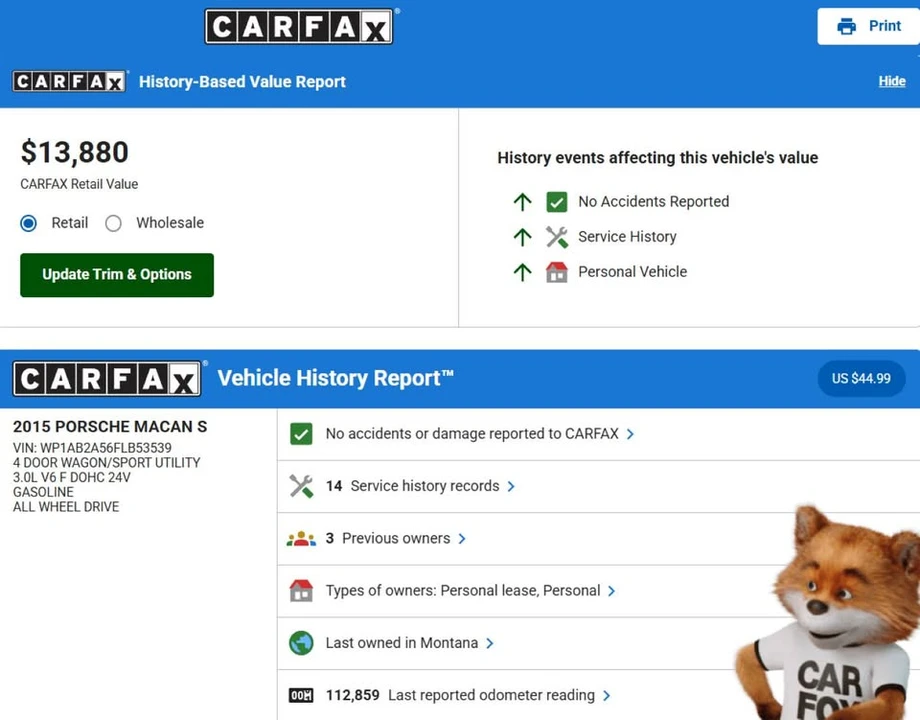This screenshot has height=720, width=920.
Task: Click green check icon for no accidents or damage
Action: [x=301, y=434]
